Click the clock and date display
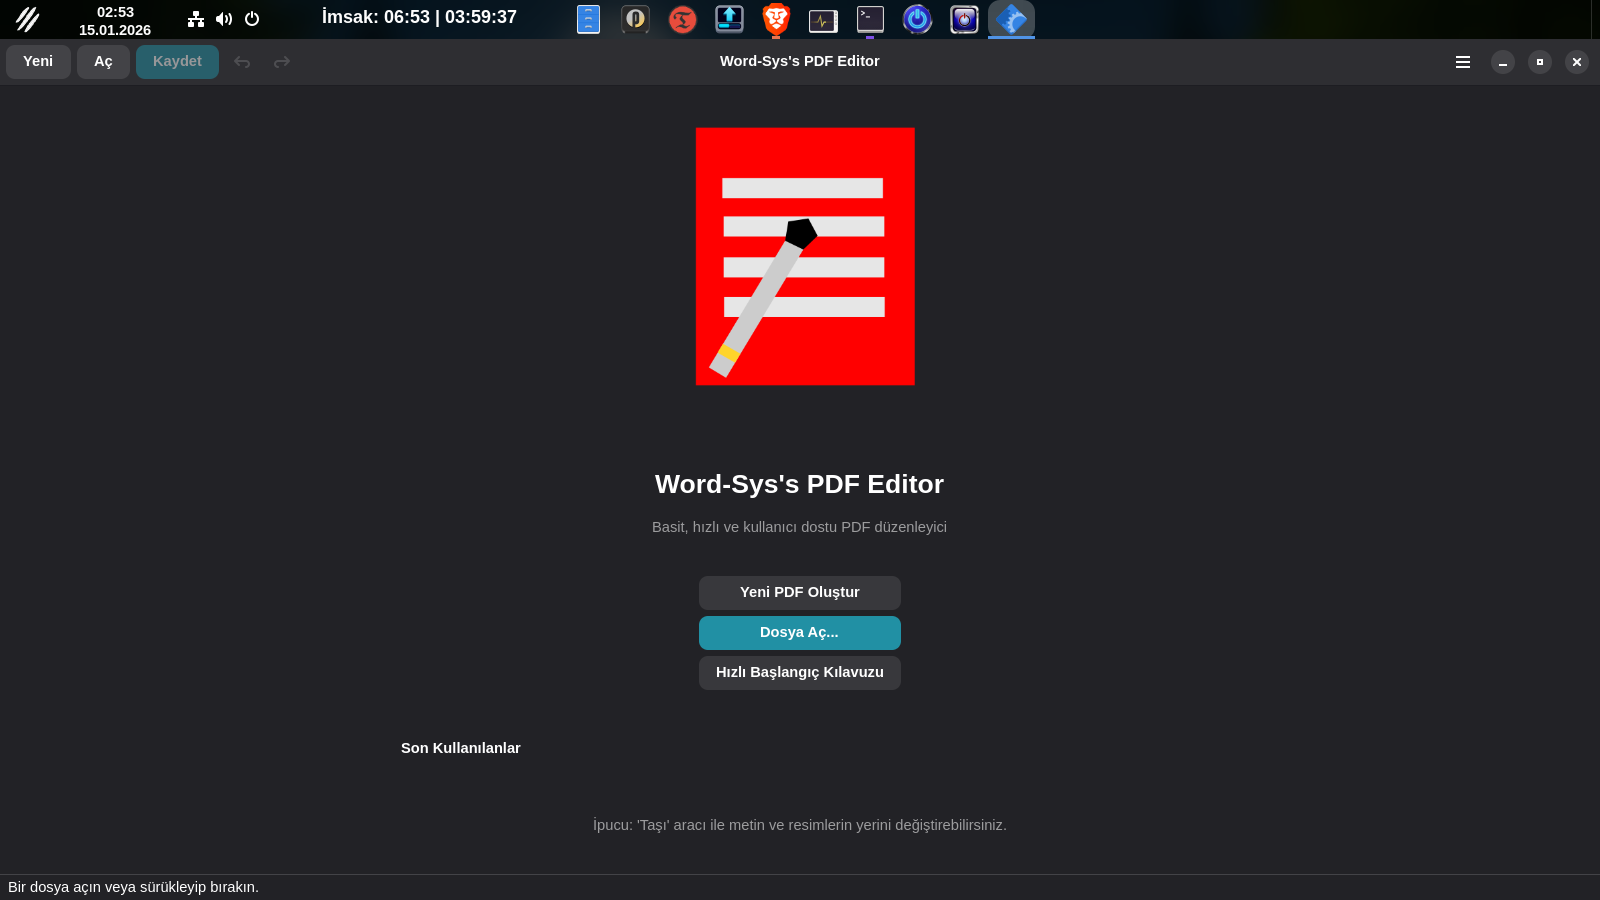1600x900 pixels. 115,20
